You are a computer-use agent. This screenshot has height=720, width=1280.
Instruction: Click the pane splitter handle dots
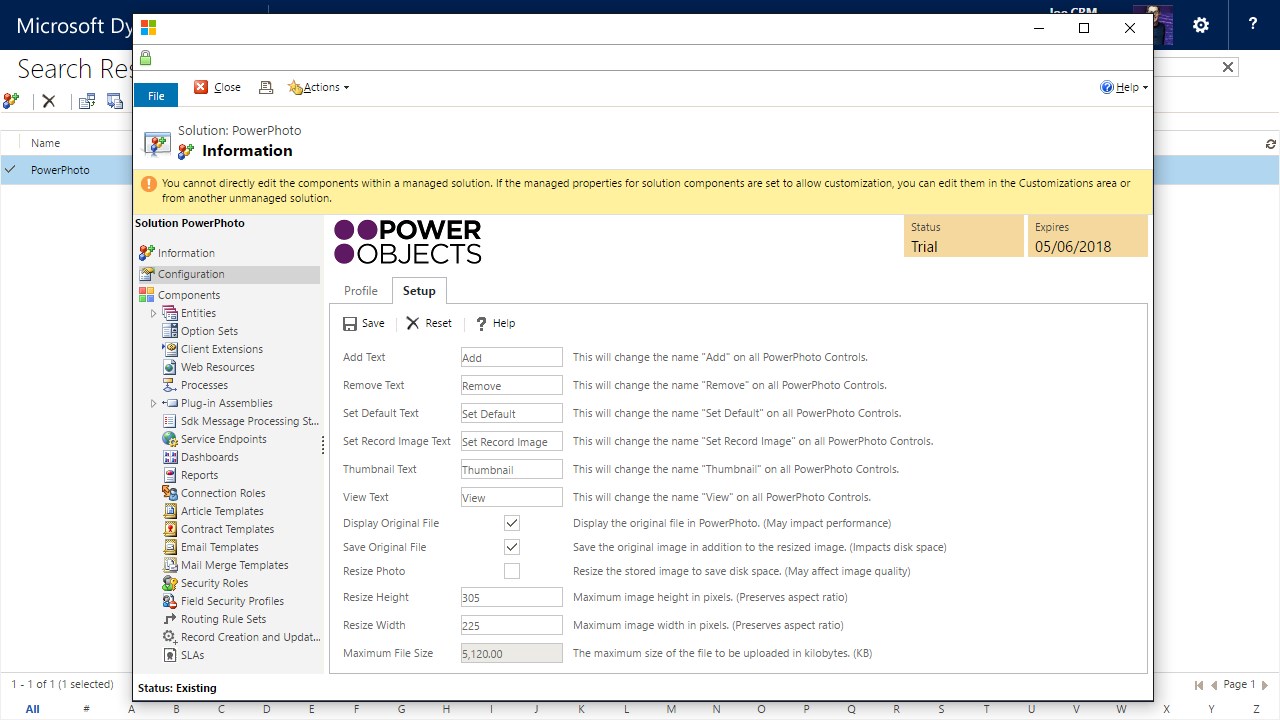(323, 445)
